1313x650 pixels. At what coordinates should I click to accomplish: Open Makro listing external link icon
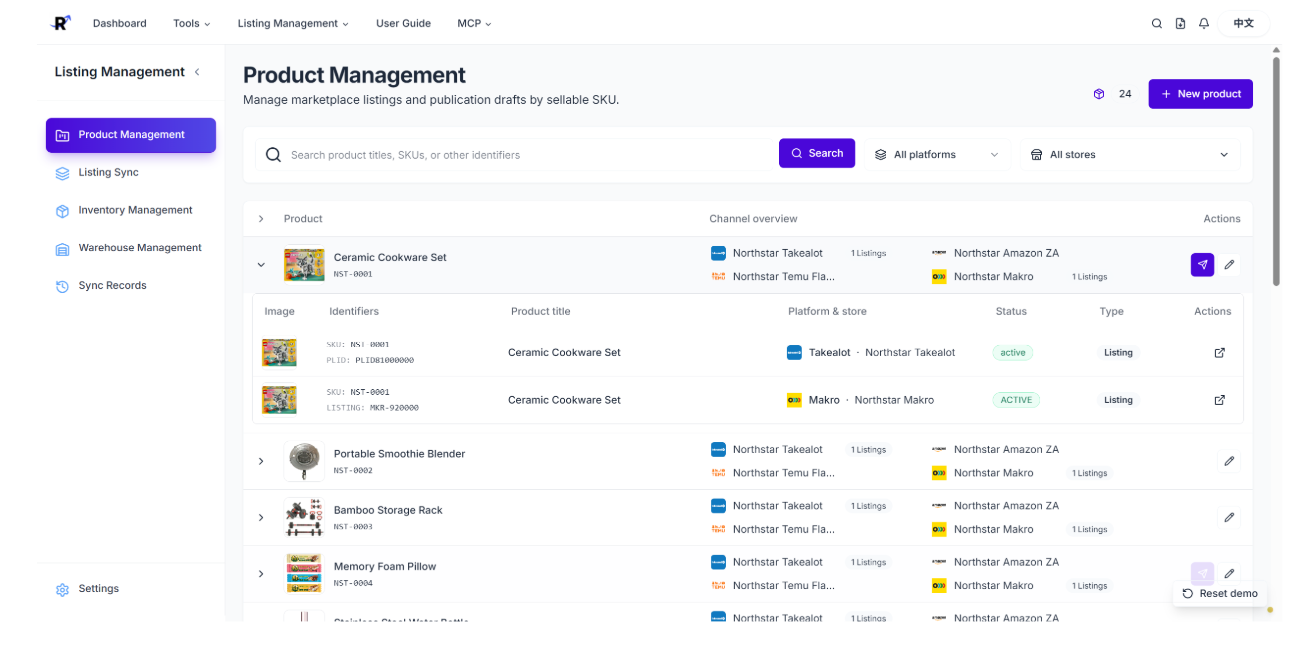(1219, 400)
